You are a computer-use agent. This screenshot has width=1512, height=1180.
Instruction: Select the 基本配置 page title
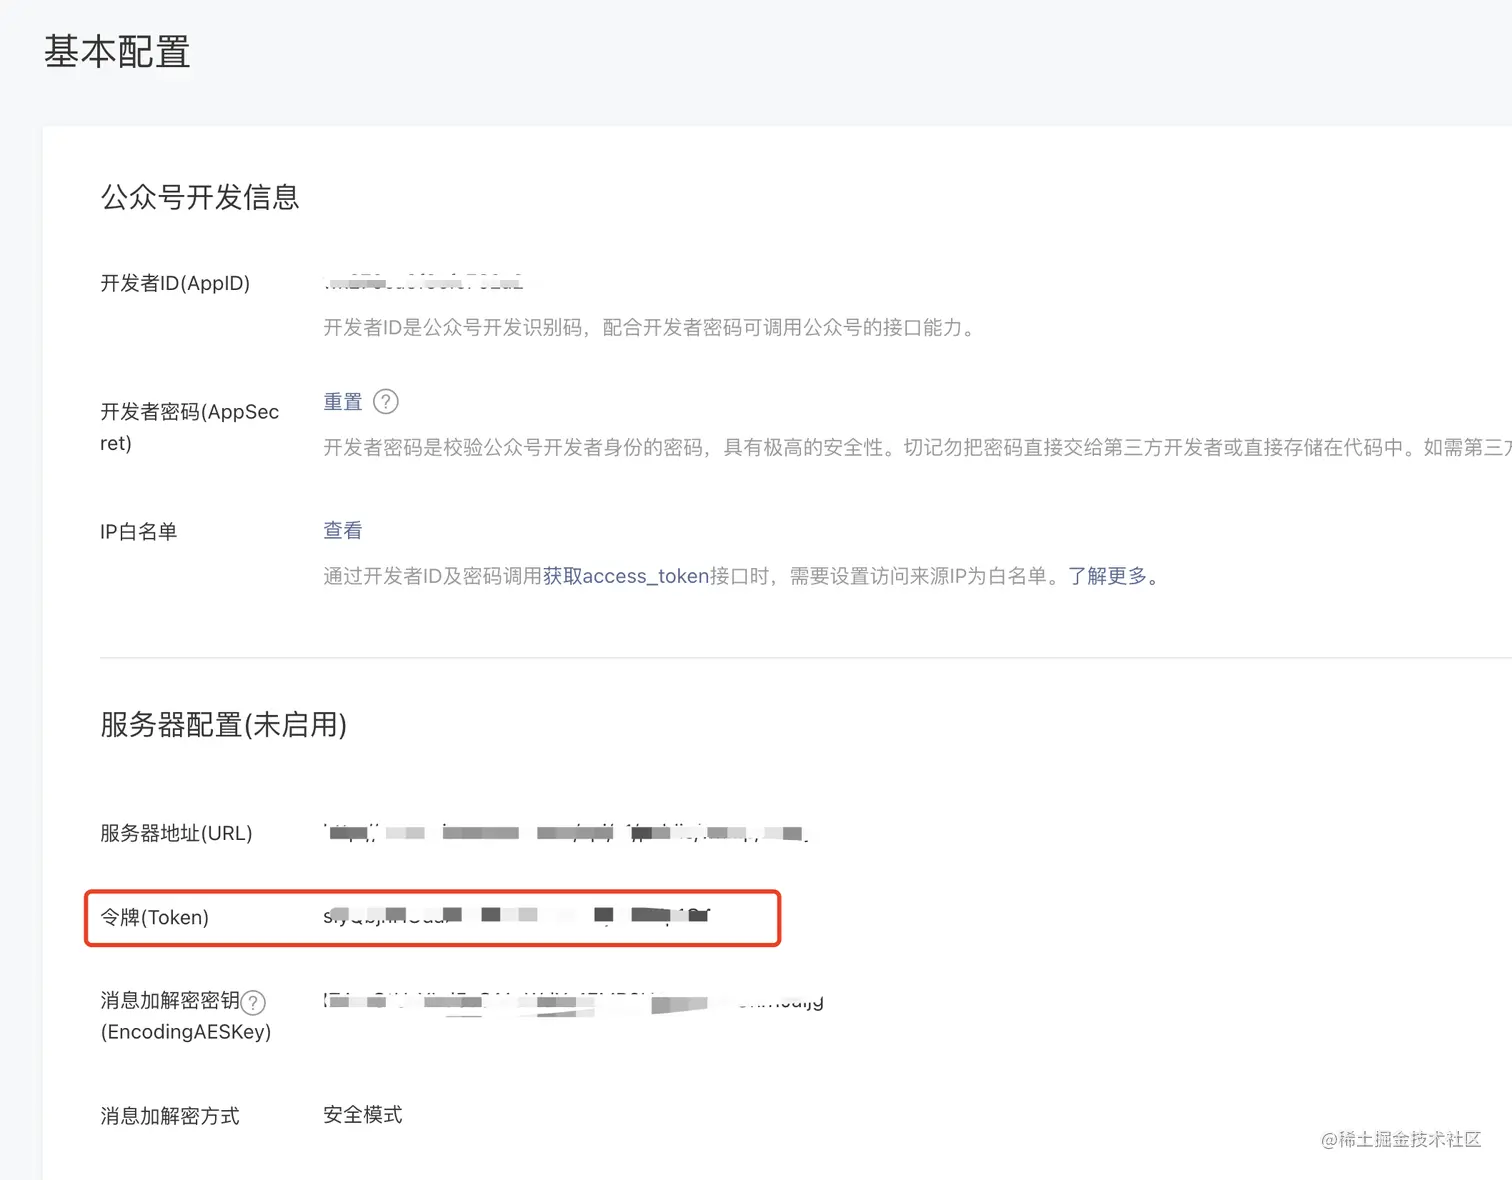(117, 52)
